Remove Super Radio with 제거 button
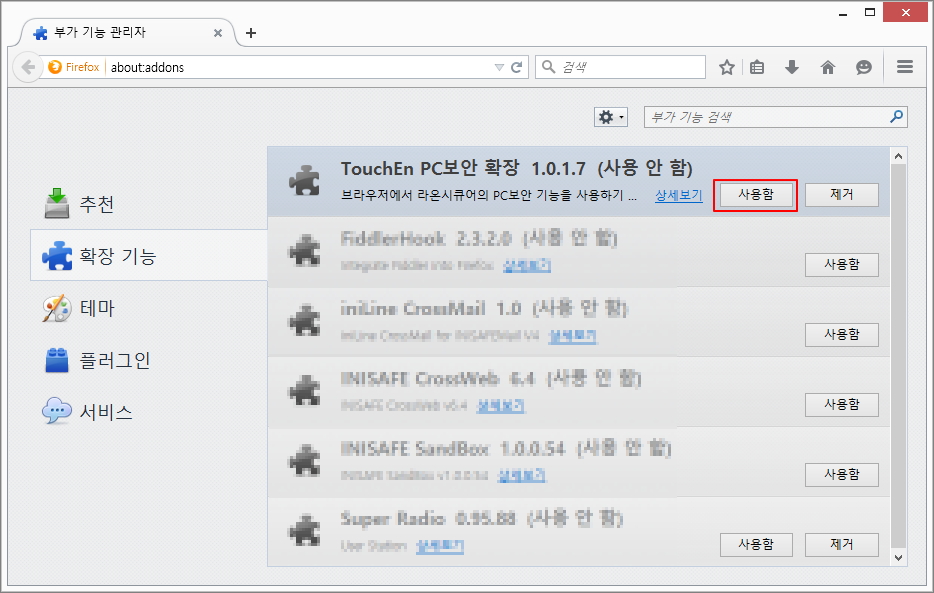Viewport: 934px width, 593px height. pyautogui.click(x=842, y=545)
